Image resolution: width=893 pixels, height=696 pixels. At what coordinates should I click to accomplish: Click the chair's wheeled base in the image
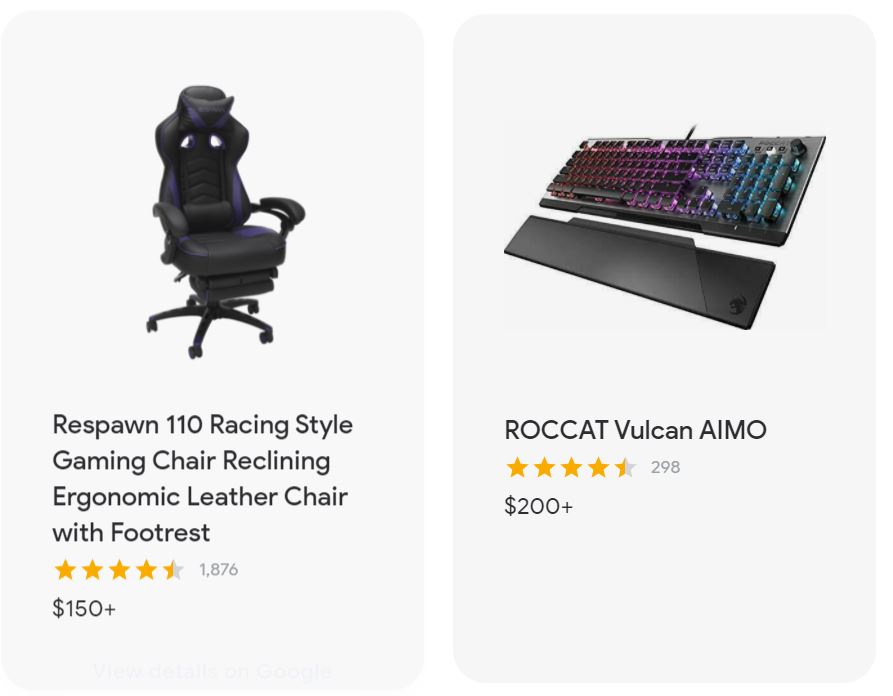210,329
